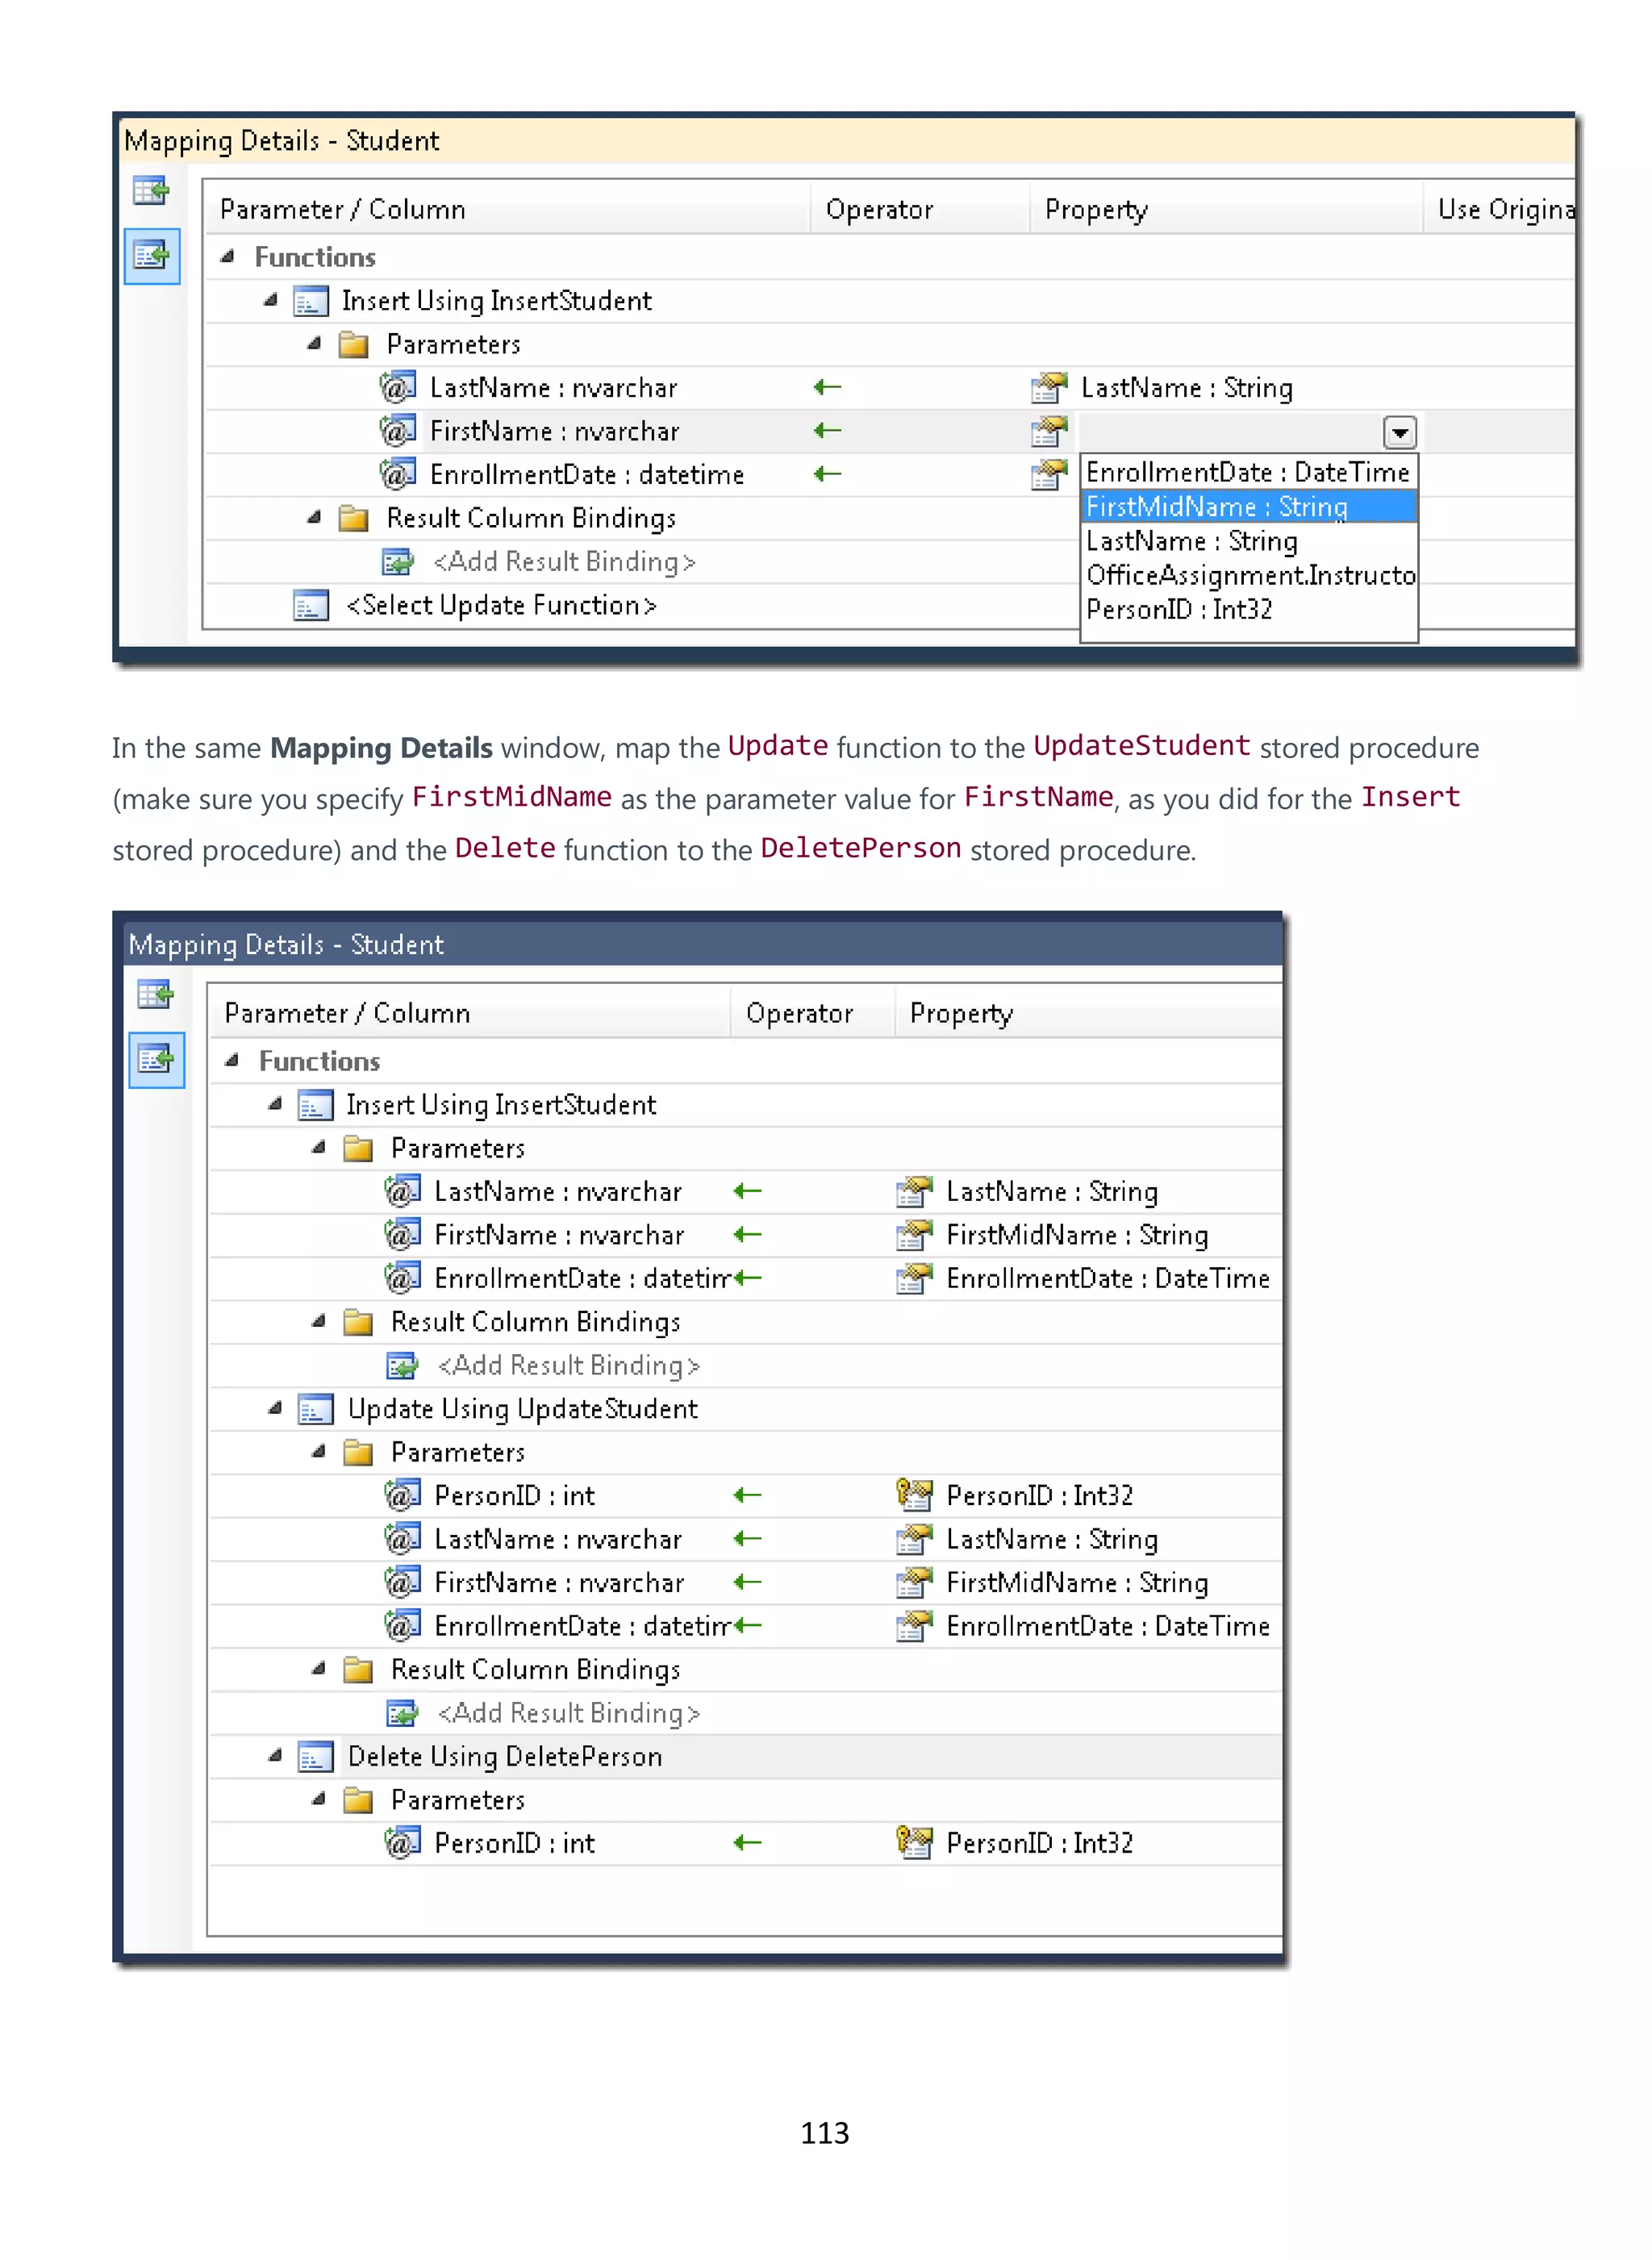Click Map Entity to Tables icon in dark-titled window
The image size is (1652, 2260).
(x=155, y=994)
